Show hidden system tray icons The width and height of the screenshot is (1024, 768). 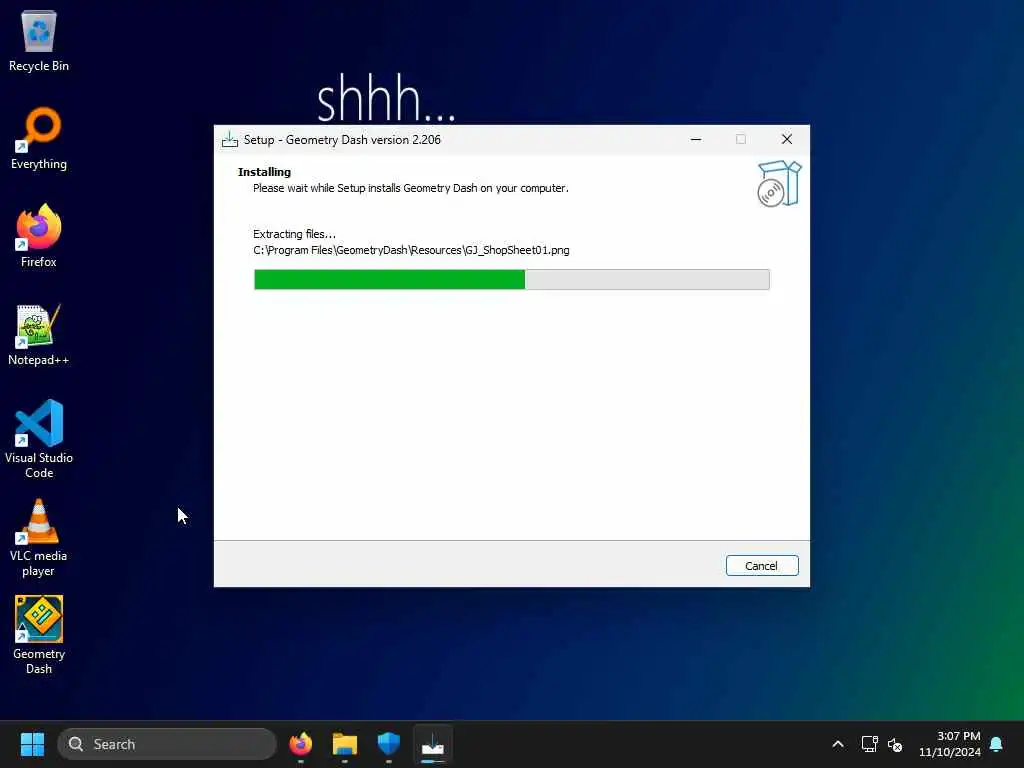point(838,744)
